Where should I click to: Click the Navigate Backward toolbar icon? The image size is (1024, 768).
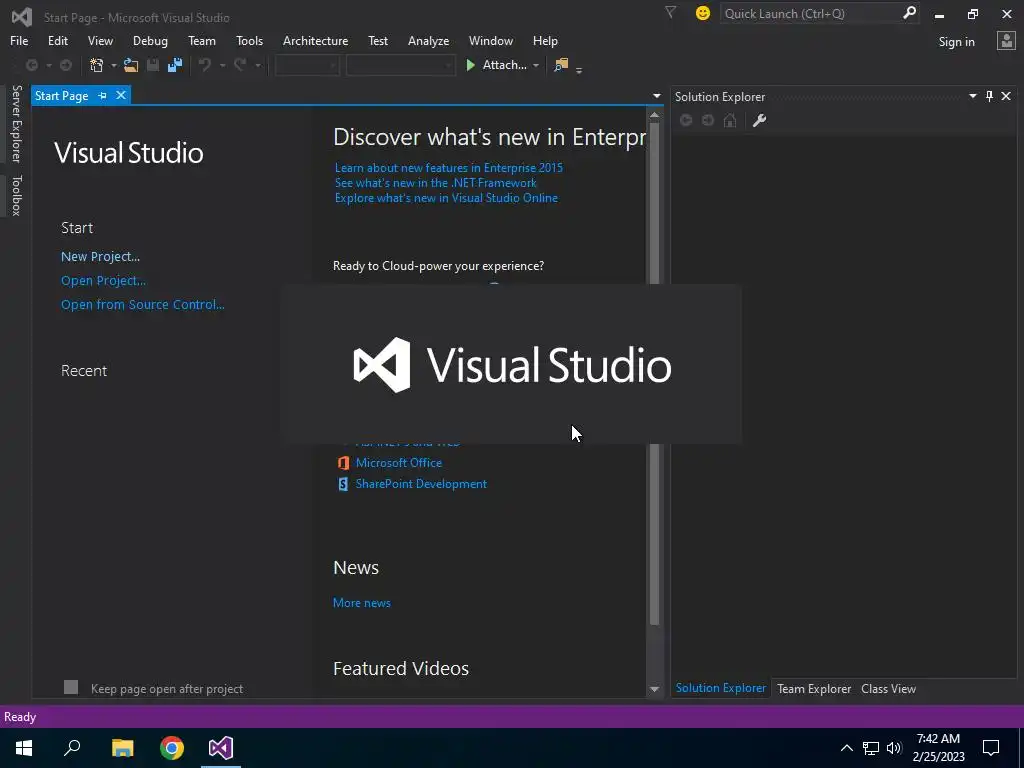(31, 65)
